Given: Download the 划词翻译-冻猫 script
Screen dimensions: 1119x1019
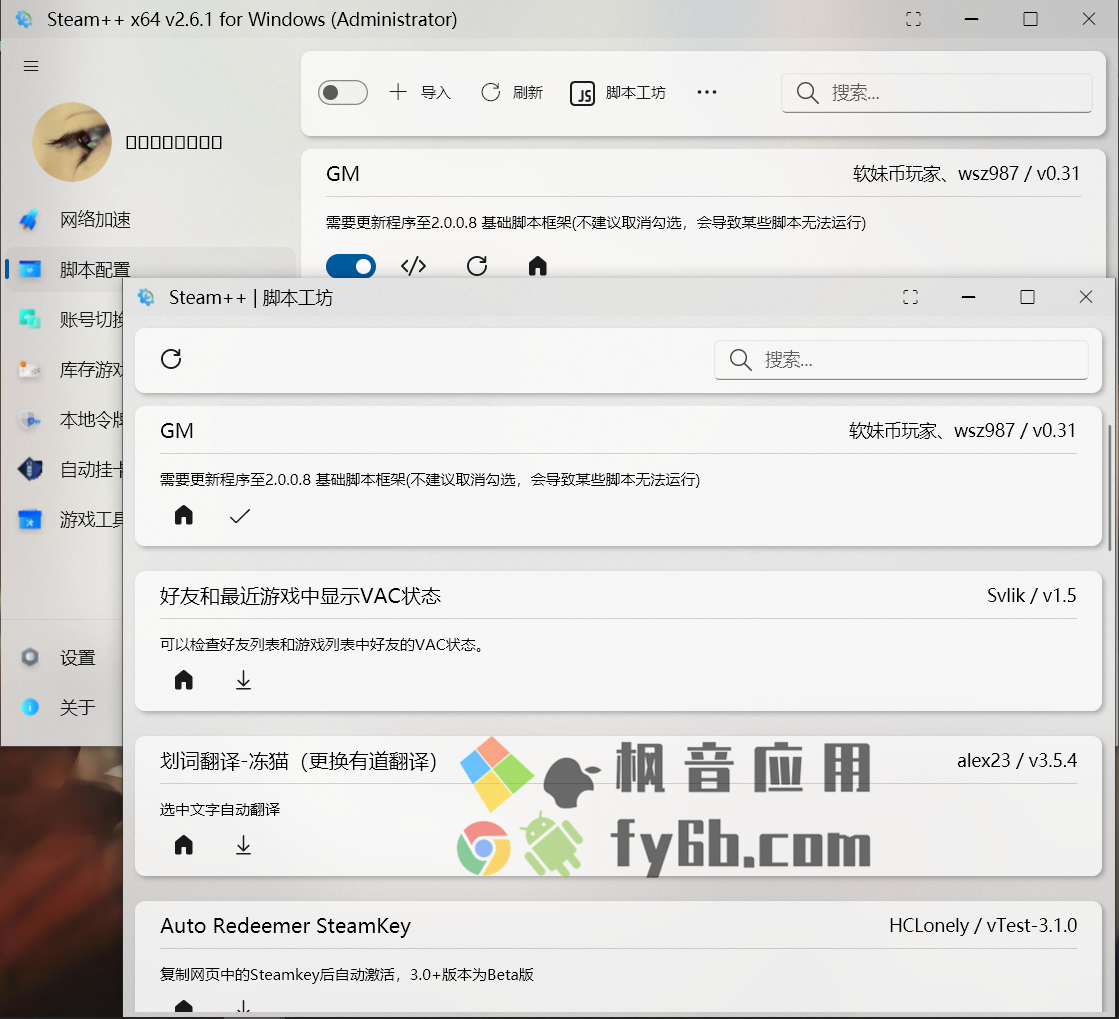Looking at the screenshot, I should (x=243, y=845).
